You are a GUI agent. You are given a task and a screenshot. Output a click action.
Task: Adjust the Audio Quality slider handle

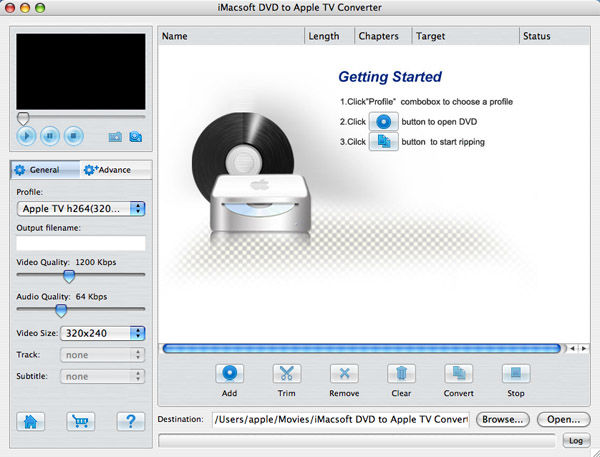pos(61,310)
